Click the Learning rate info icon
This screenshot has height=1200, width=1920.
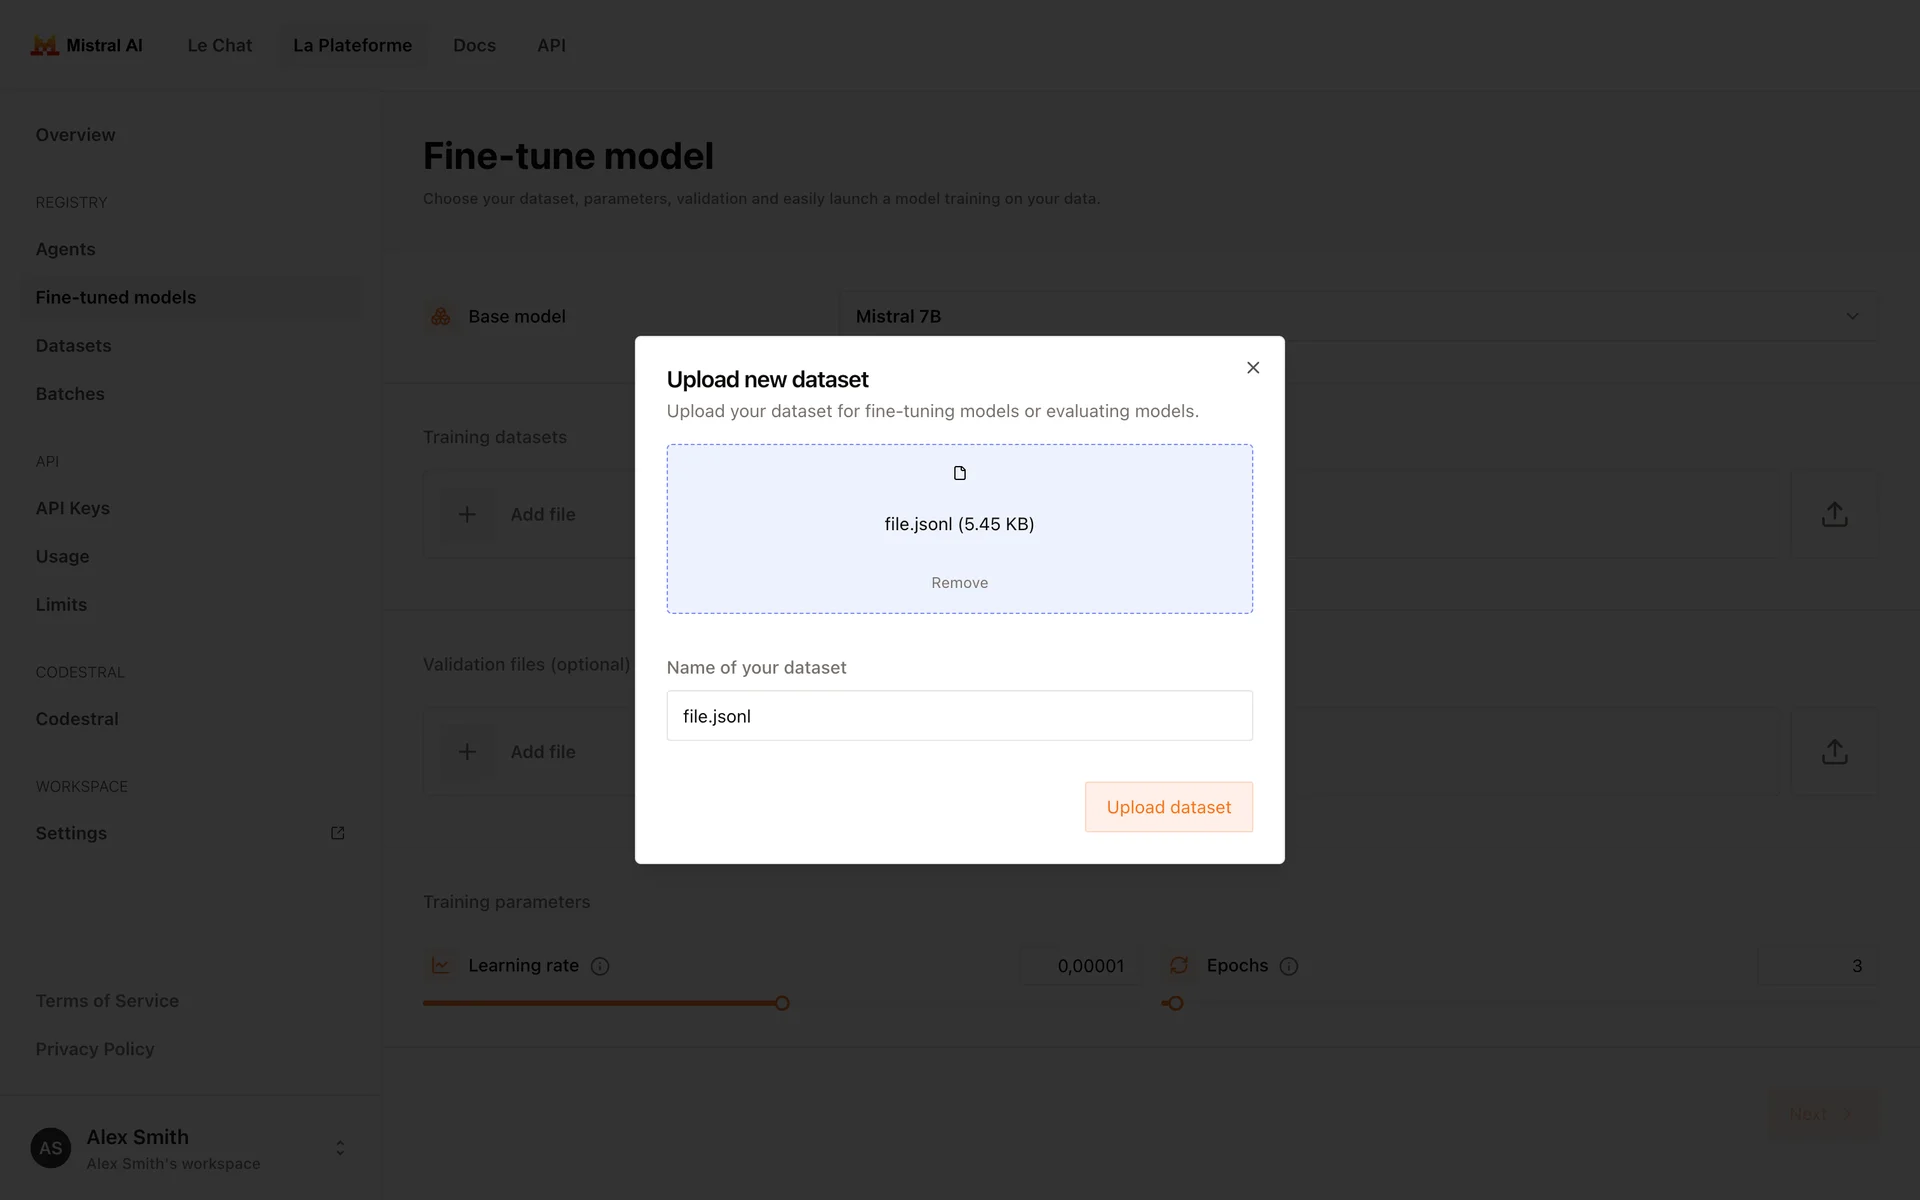[600, 966]
